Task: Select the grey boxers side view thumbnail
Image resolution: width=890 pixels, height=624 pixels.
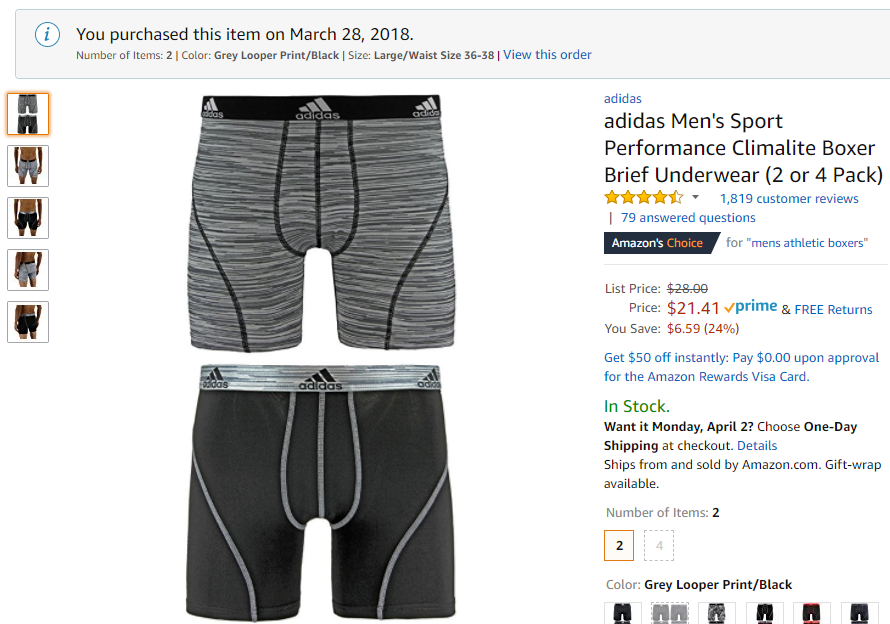Action: pos(28,270)
